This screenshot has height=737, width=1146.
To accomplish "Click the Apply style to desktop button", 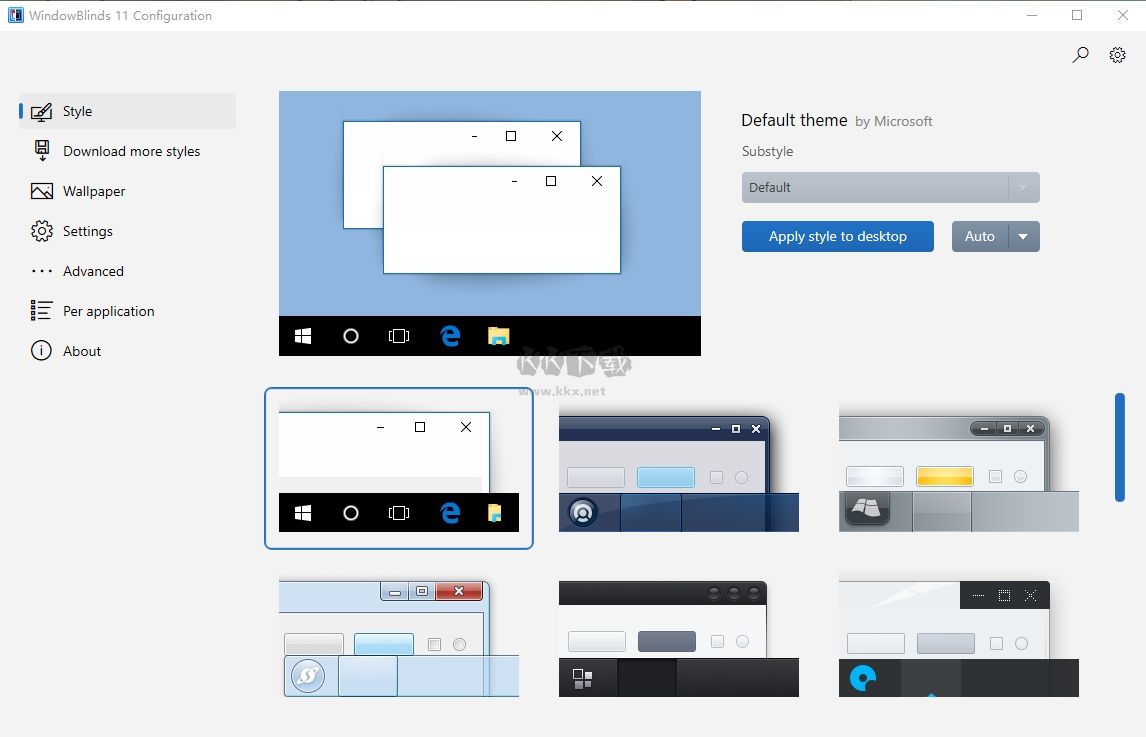I will click(x=837, y=236).
